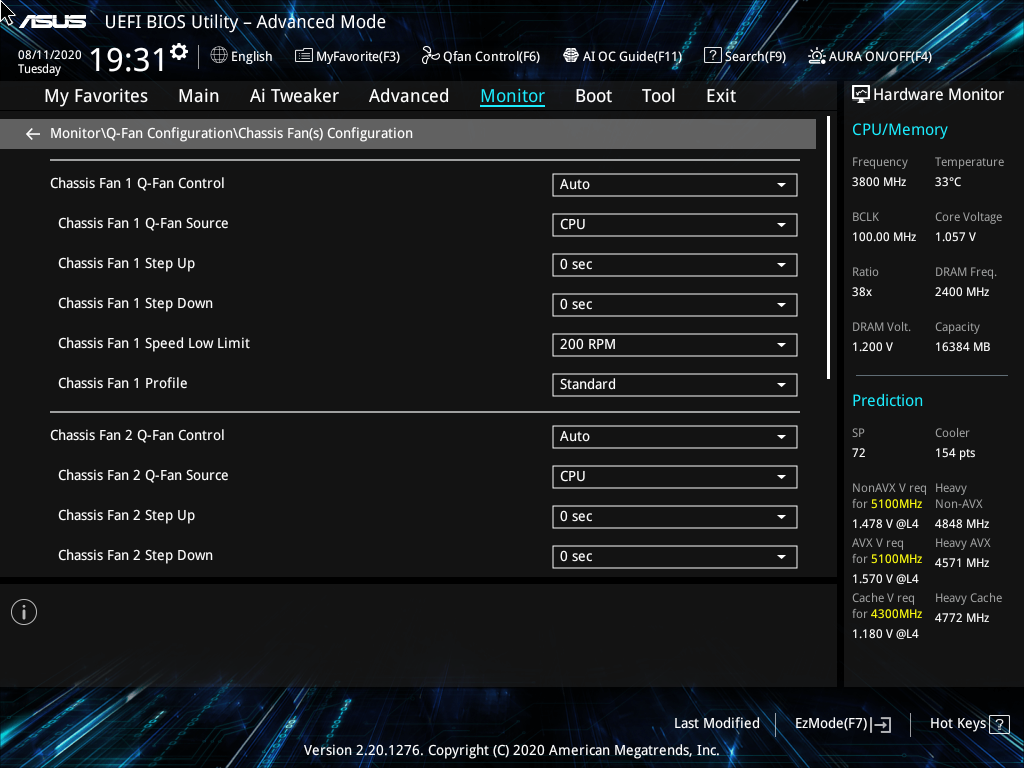Select the Monitor tab

(513, 96)
